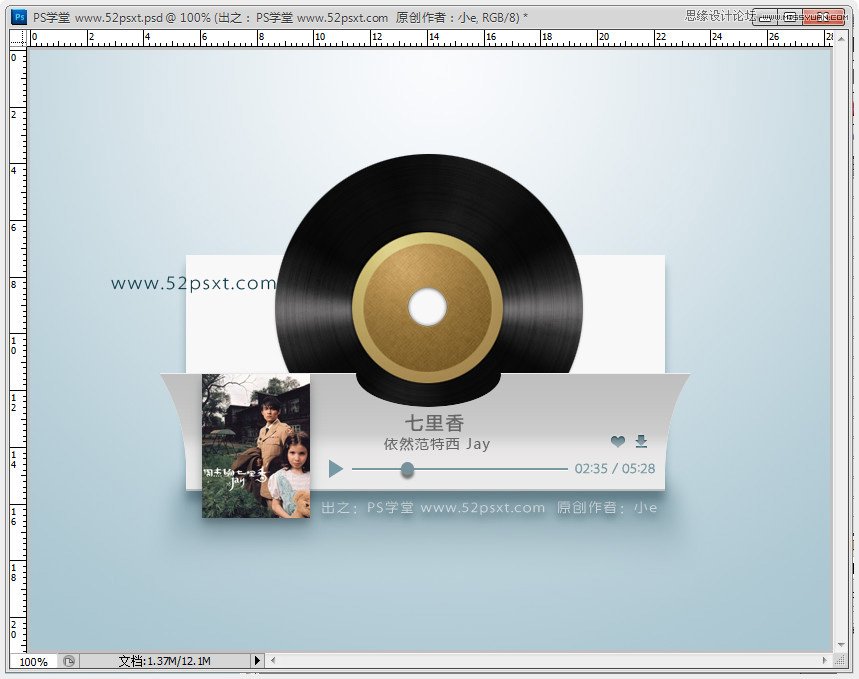This screenshot has width=859, height=679.
Task: Click the heart favorite icon
Action: point(618,441)
